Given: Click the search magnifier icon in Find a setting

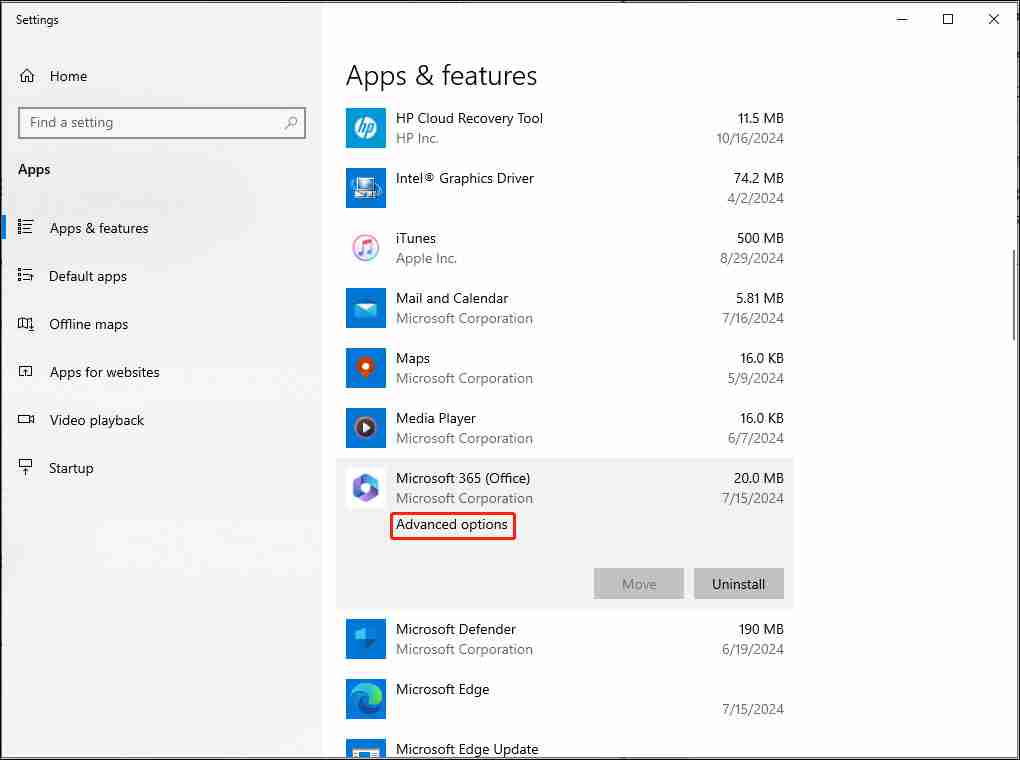Looking at the screenshot, I should click(291, 122).
